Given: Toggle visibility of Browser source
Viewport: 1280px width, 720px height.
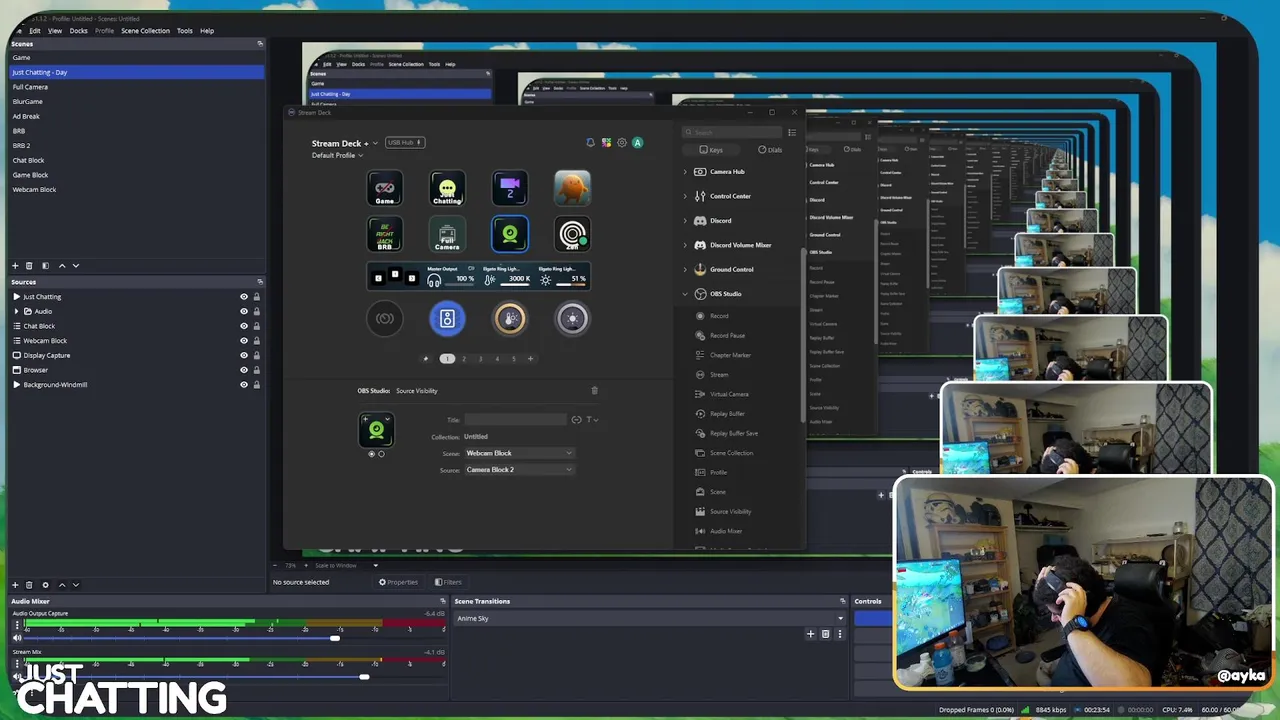Looking at the screenshot, I should [244, 370].
